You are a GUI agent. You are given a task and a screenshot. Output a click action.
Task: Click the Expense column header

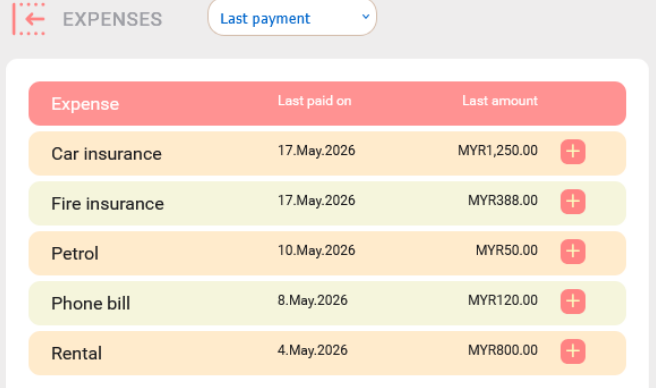click(85, 104)
